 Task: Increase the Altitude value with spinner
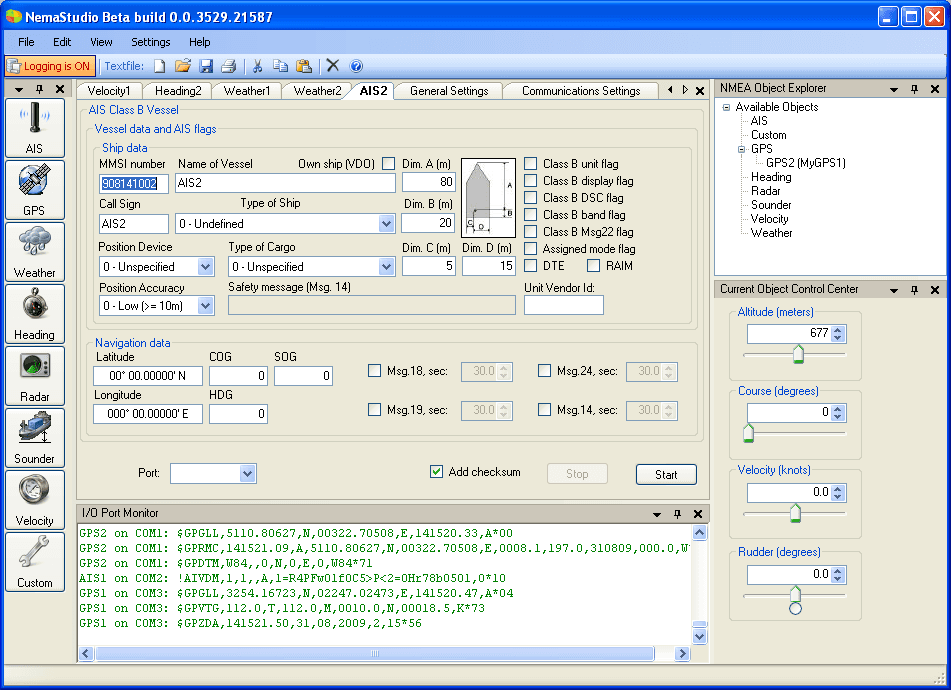838,329
